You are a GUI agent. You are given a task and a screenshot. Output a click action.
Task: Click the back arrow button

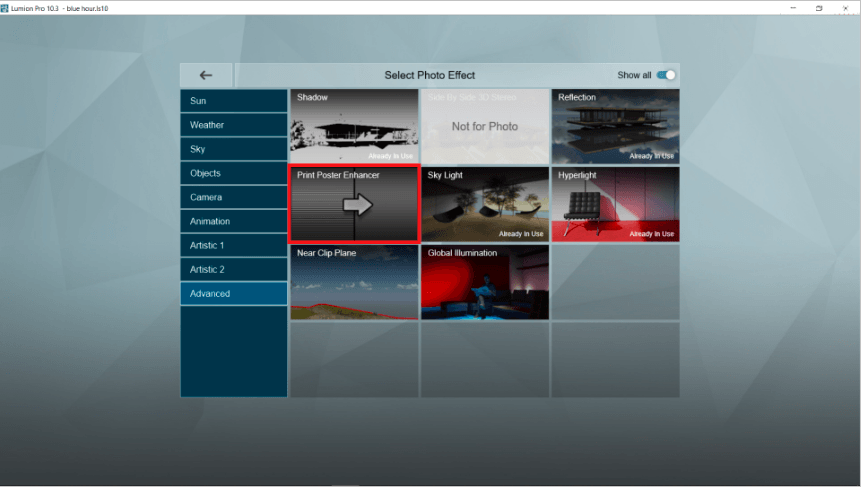(206, 75)
